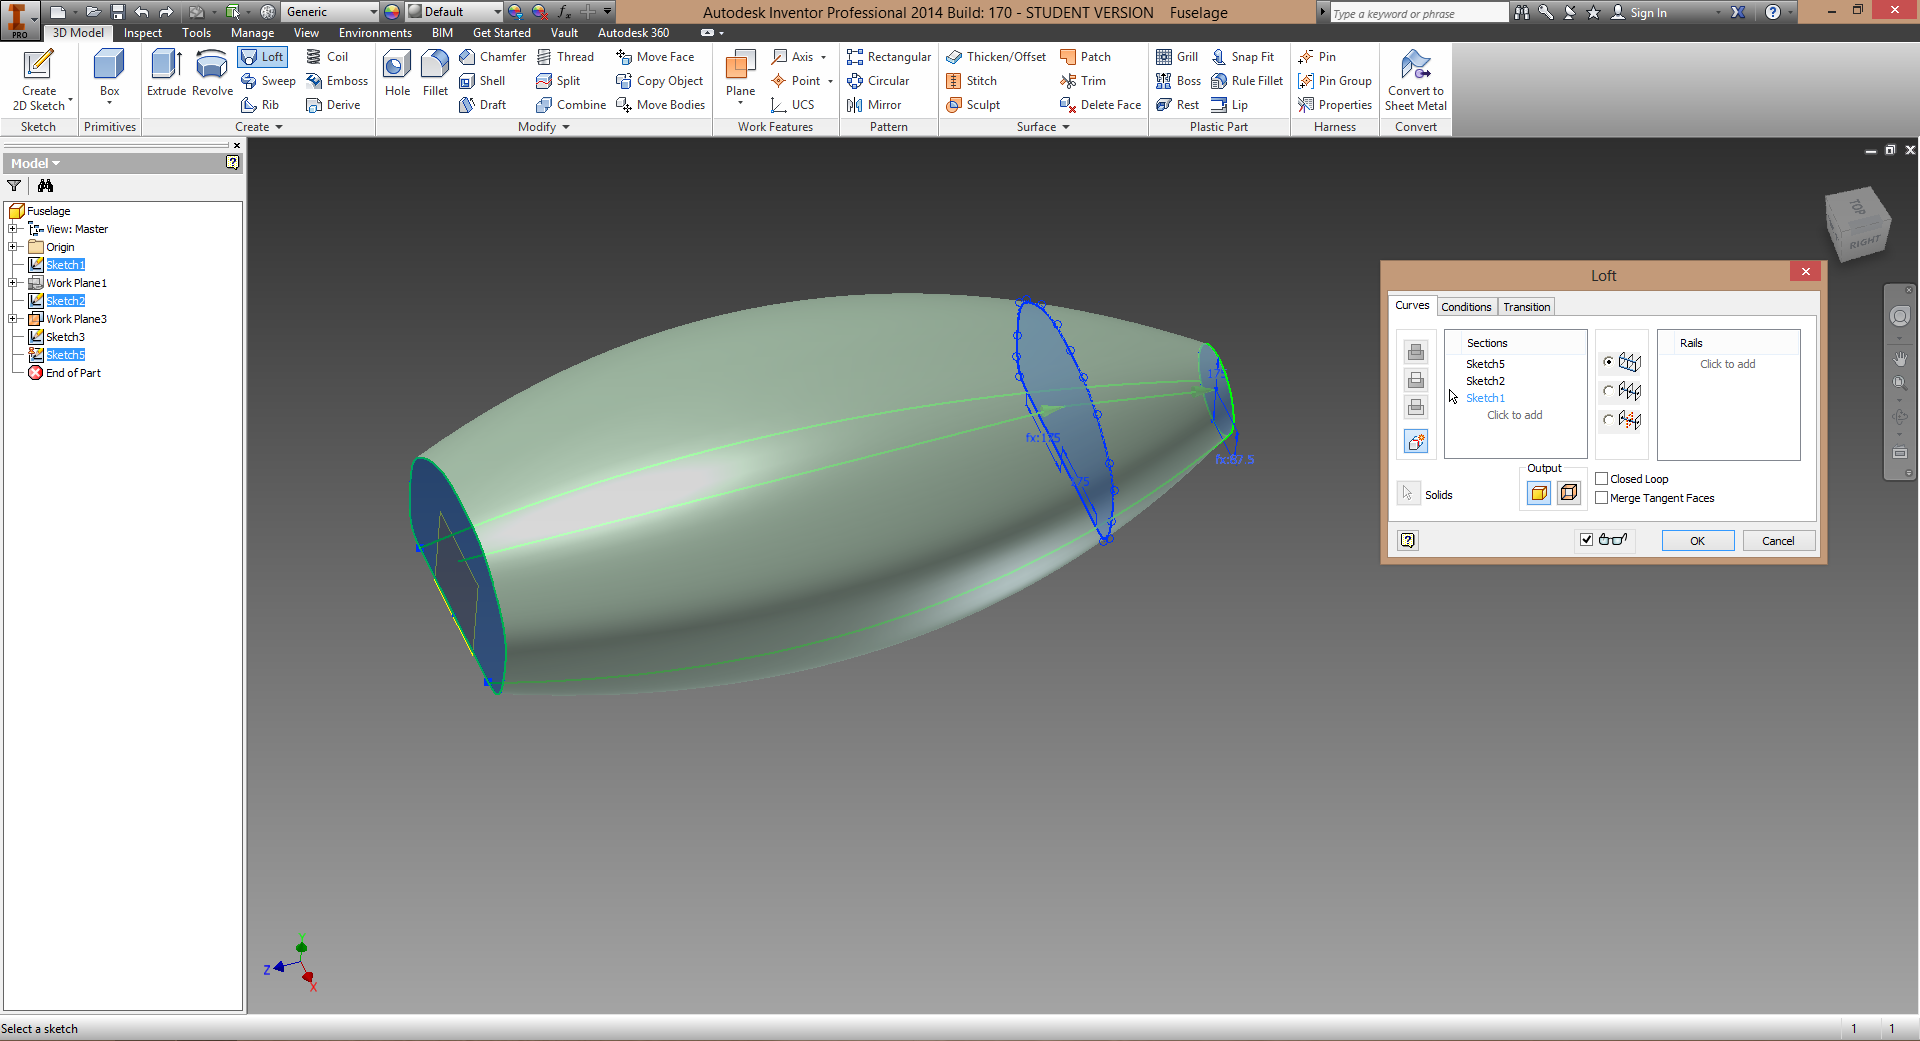Check Merge Tangent Faces
This screenshot has width=1920, height=1041.
[x=1601, y=498]
